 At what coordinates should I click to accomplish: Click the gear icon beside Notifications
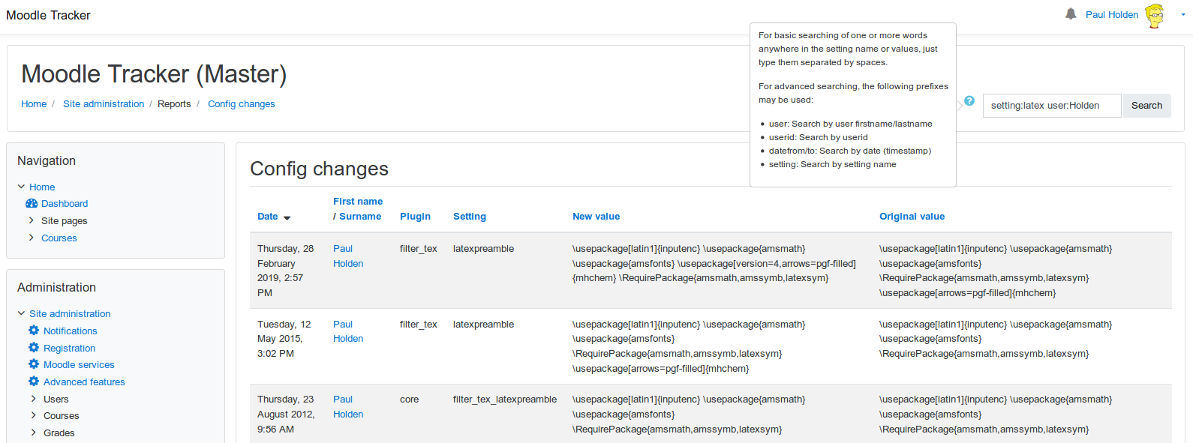click(33, 330)
